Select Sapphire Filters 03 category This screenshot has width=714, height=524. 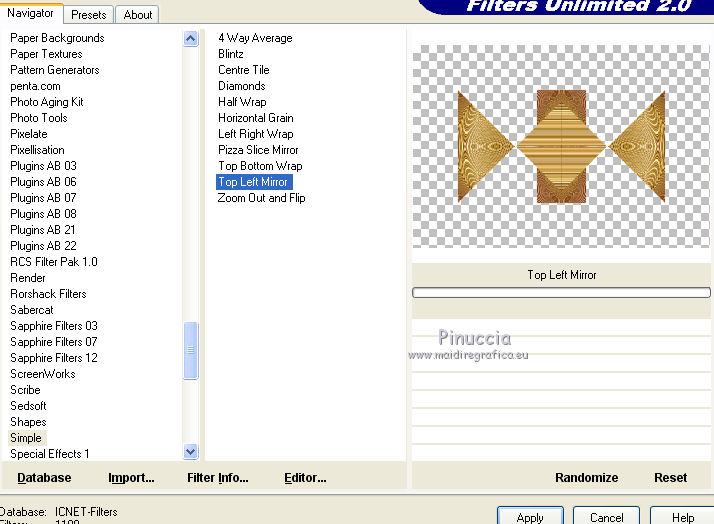click(x=54, y=326)
